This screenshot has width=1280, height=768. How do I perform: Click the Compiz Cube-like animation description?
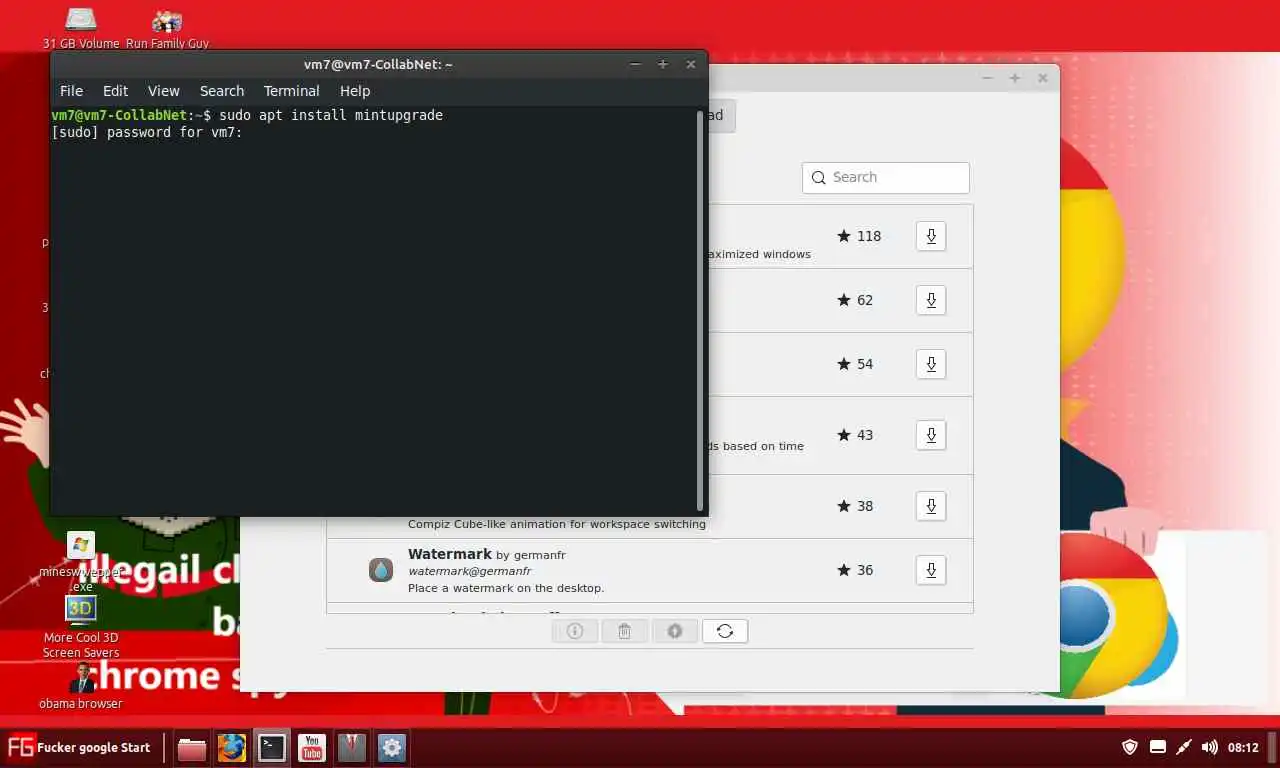coord(557,524)
